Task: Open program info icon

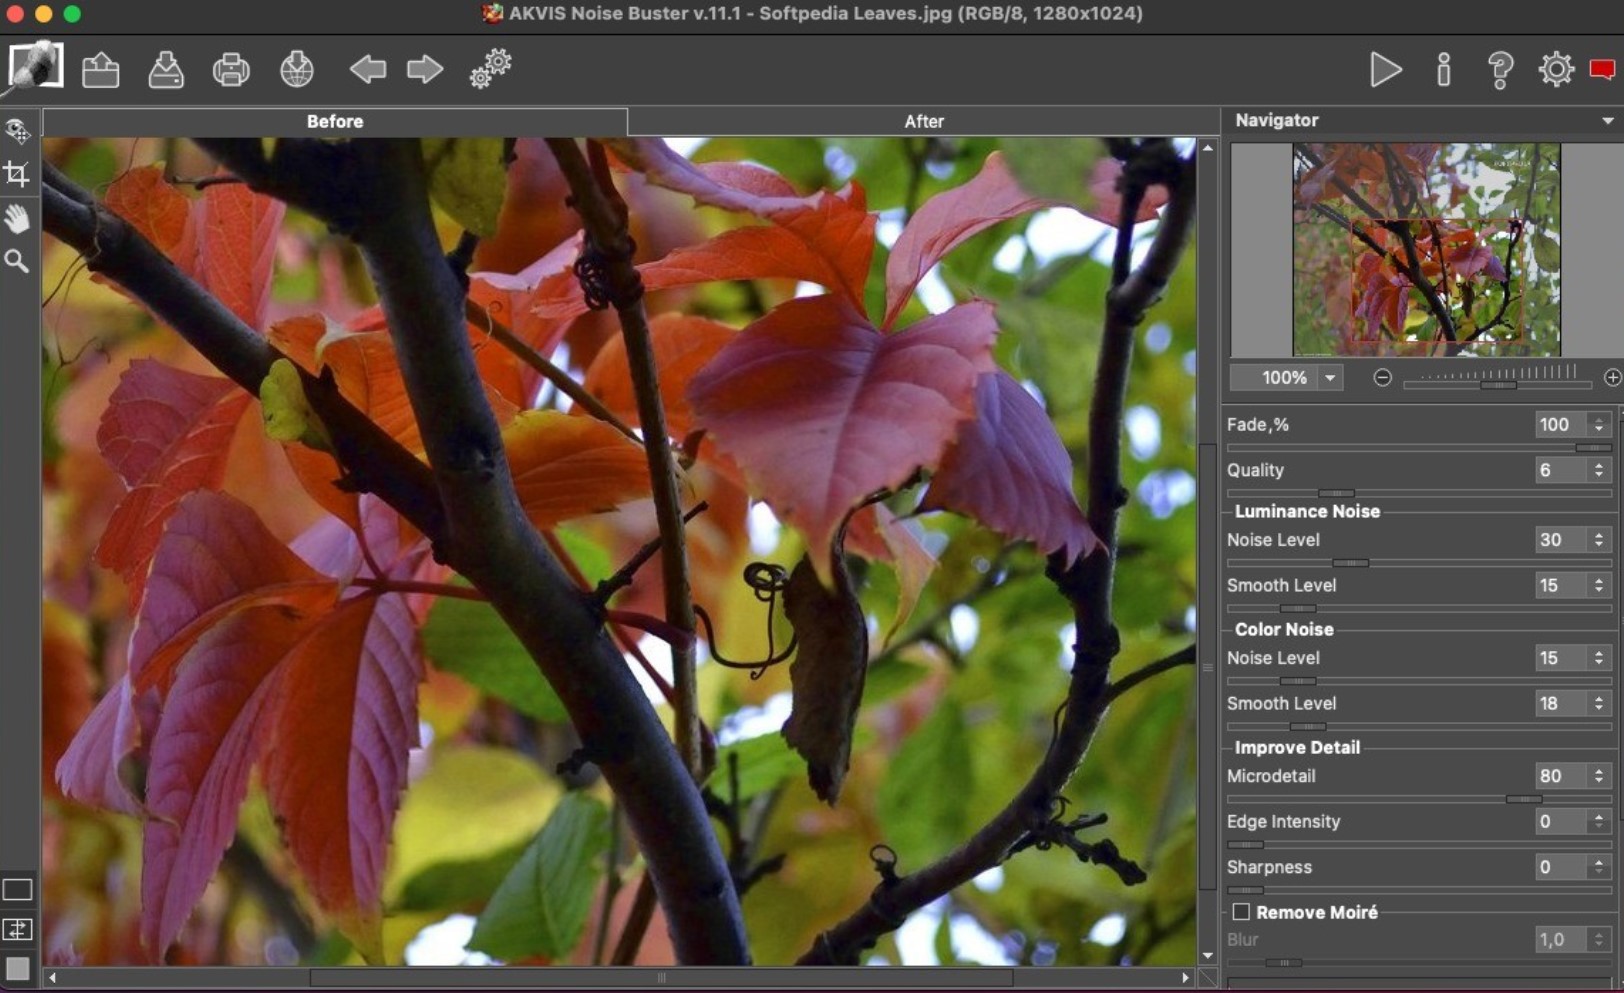Action: 1443,70
